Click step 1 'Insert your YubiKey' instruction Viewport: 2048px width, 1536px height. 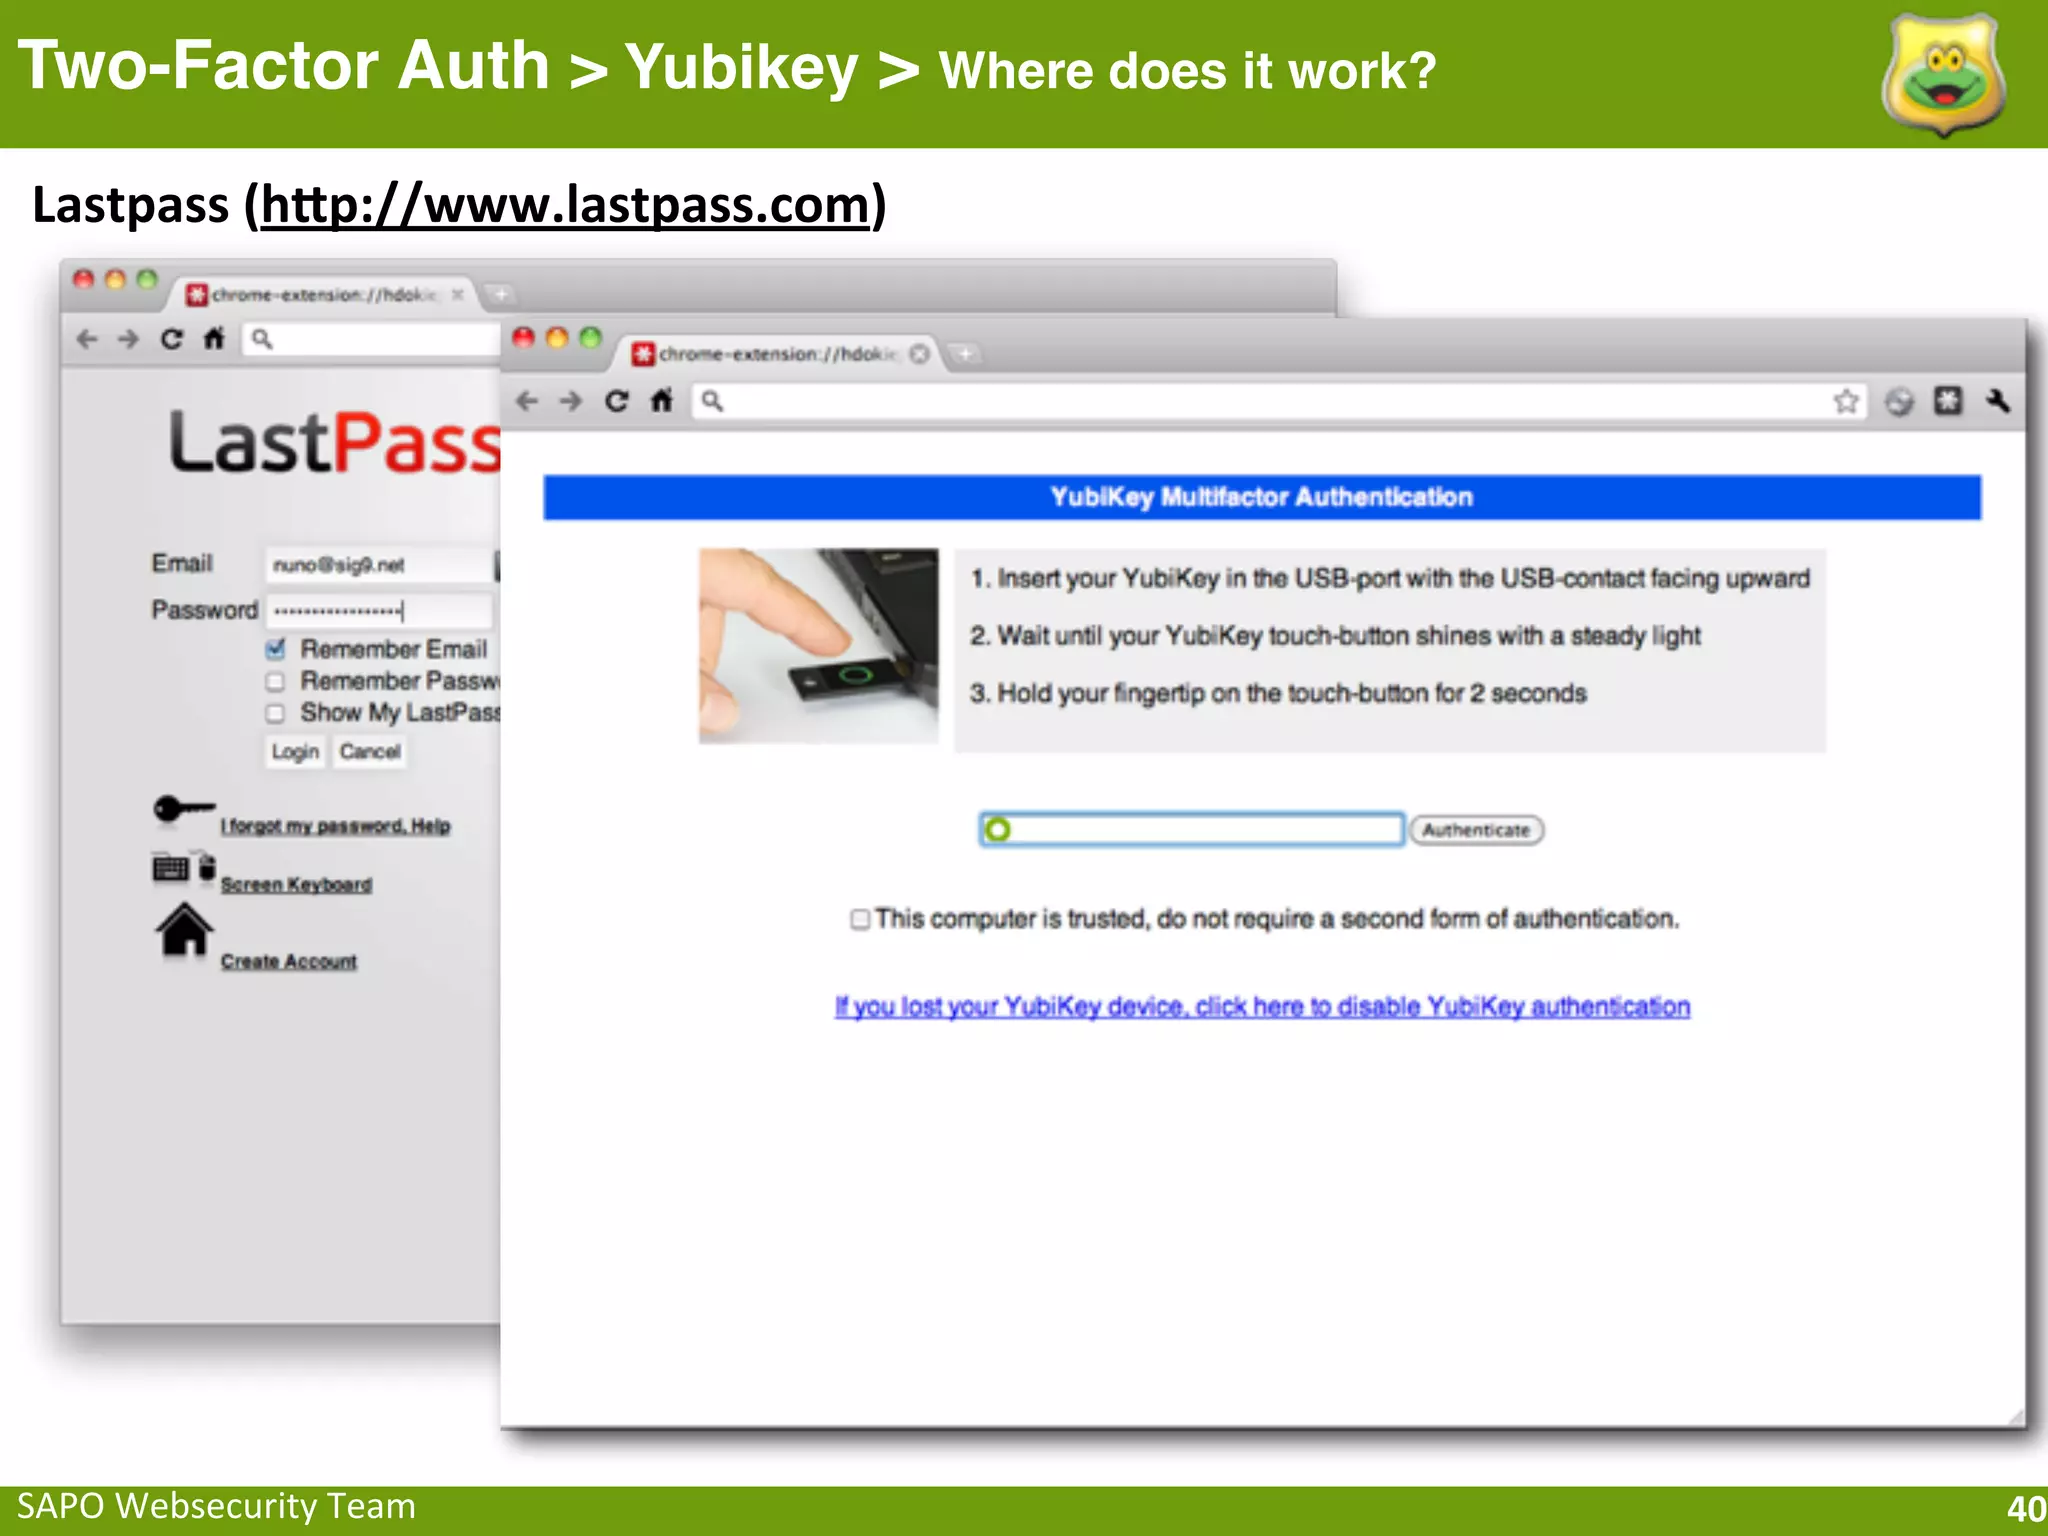tap(1390, 578)
